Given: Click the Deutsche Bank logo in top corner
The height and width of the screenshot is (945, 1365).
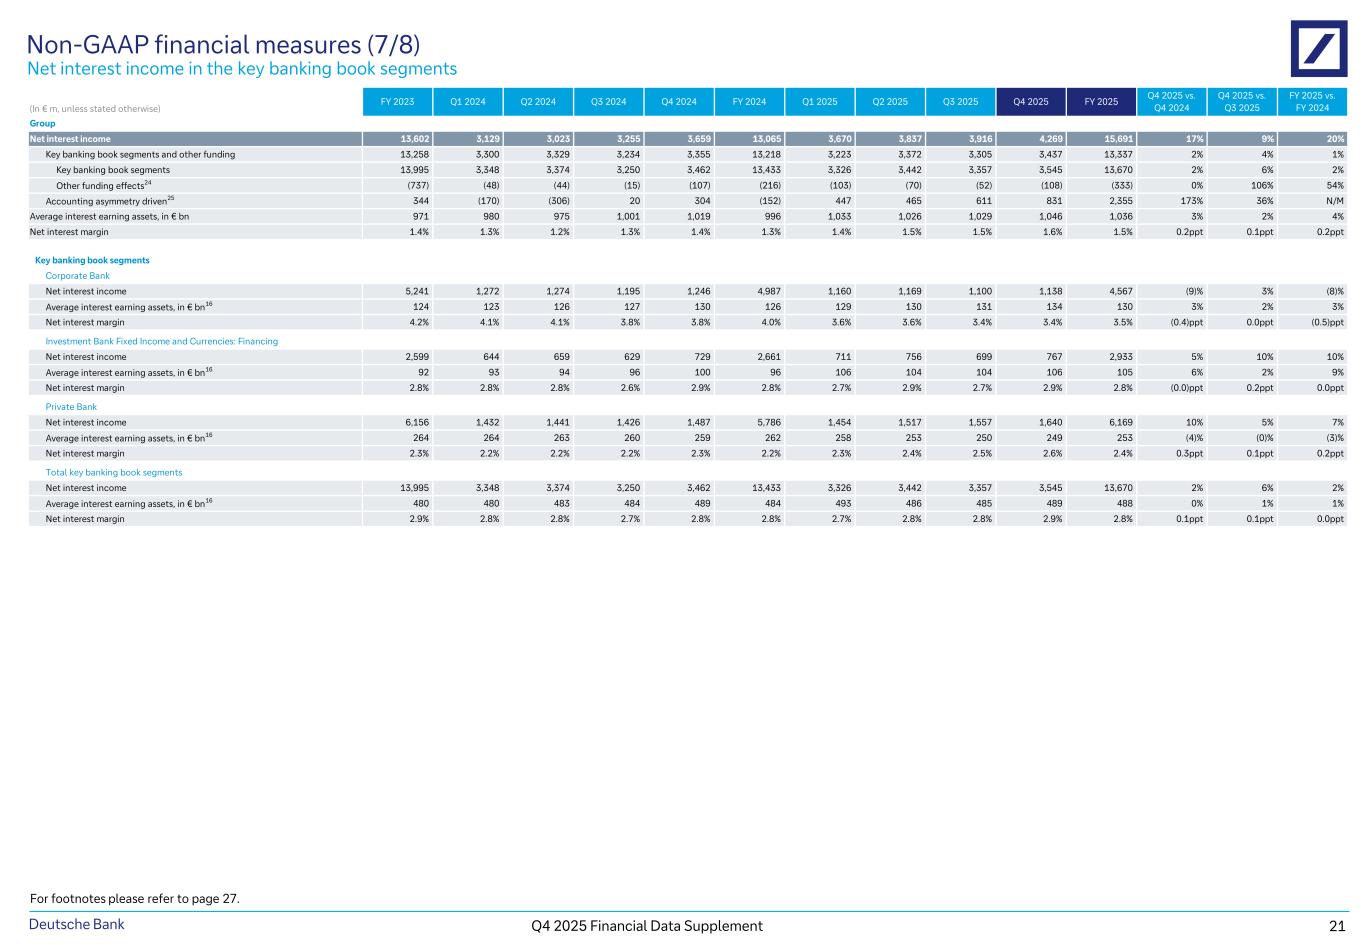Looking at the screenshot, I should pos(1318,49).
